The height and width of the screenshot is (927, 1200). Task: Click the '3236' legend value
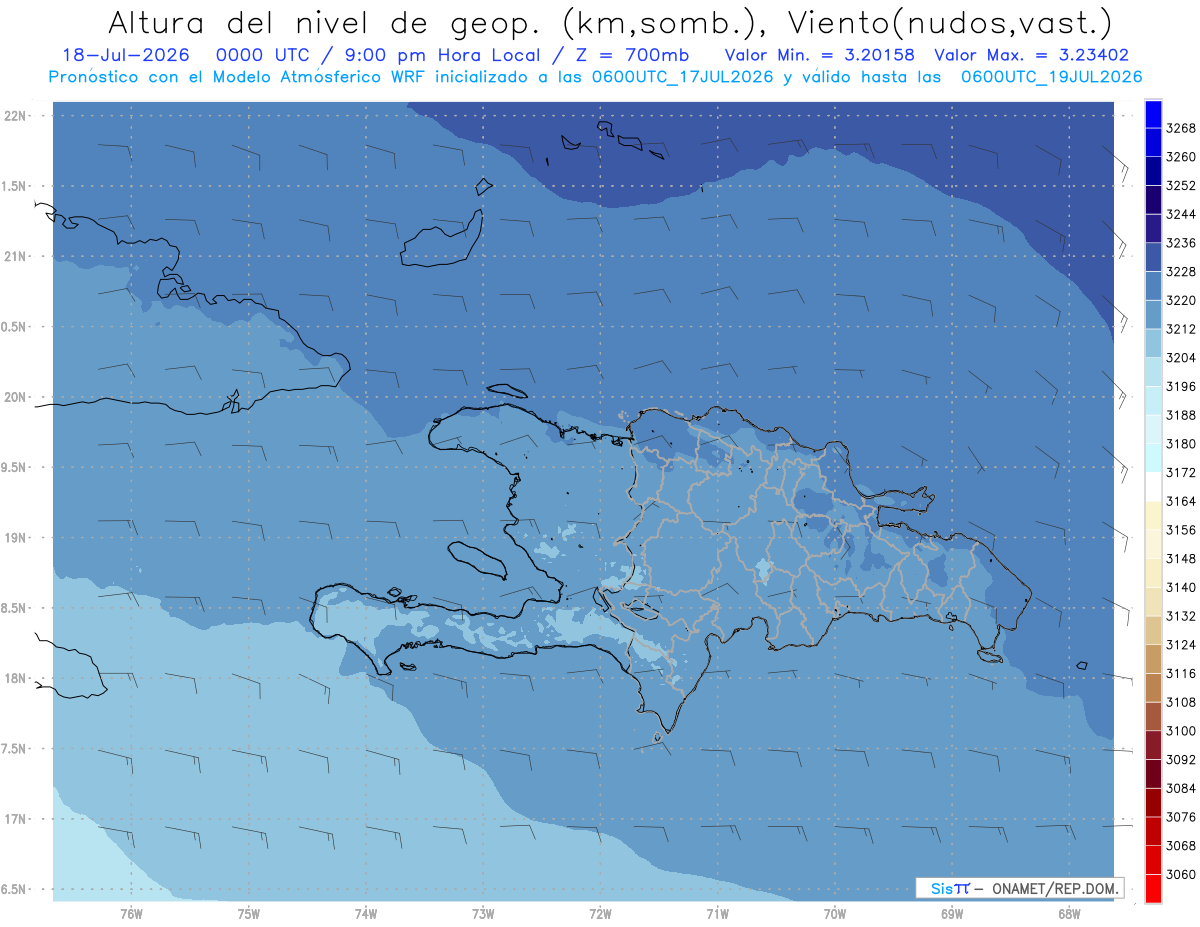(1181, 243)
